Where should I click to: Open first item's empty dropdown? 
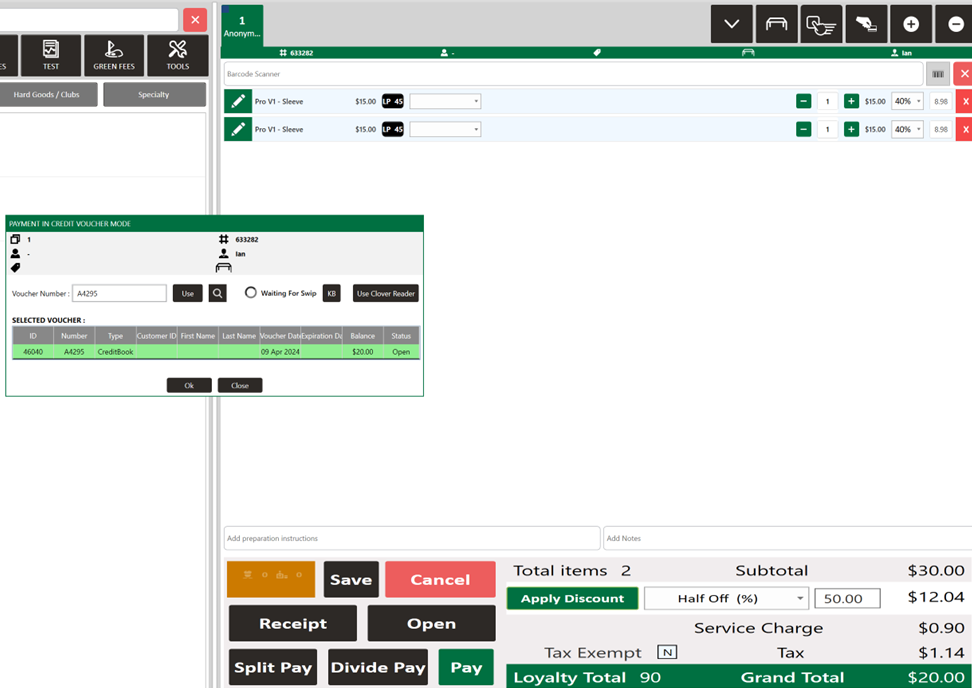coord(445,102)
